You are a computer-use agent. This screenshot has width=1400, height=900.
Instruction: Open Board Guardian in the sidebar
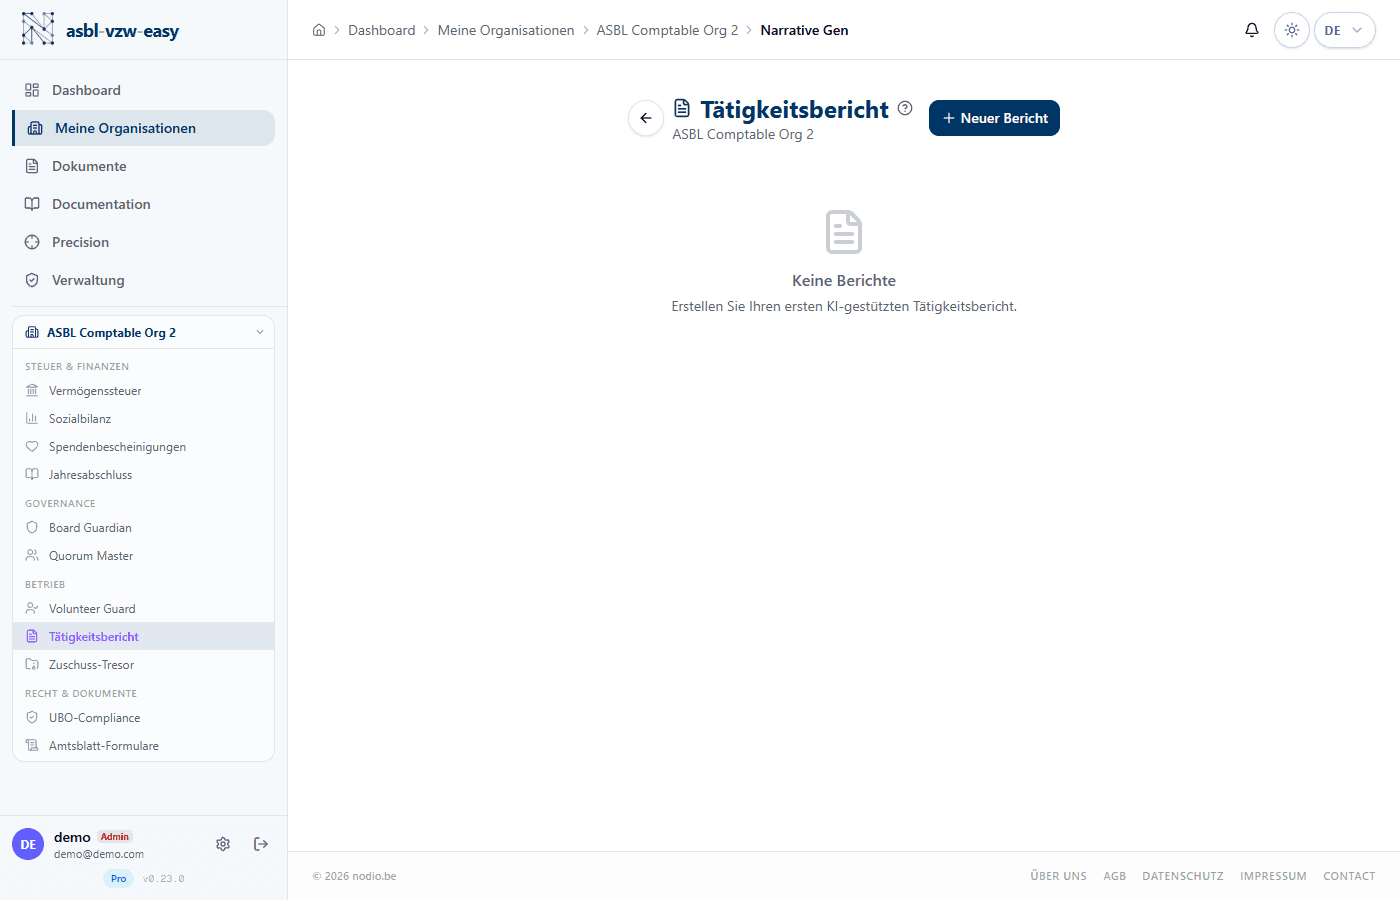click(x=143, y=528)
